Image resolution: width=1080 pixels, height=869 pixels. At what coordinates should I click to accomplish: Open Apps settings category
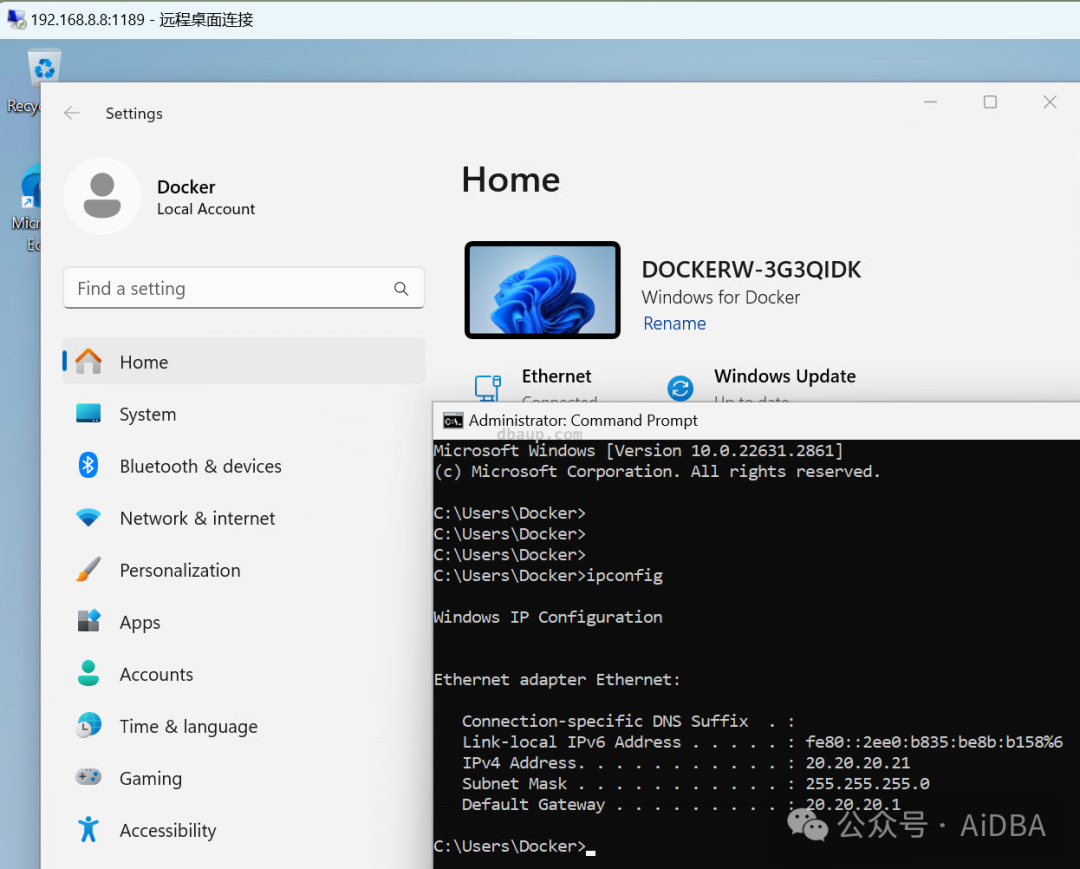click(x=243, y=622)
